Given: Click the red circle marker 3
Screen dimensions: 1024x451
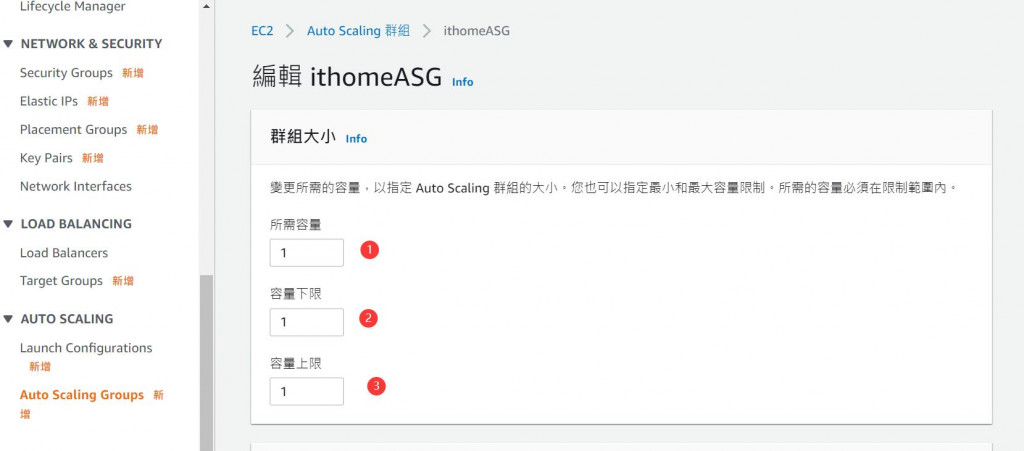Looking at the screenshot, I should point(376,386).
